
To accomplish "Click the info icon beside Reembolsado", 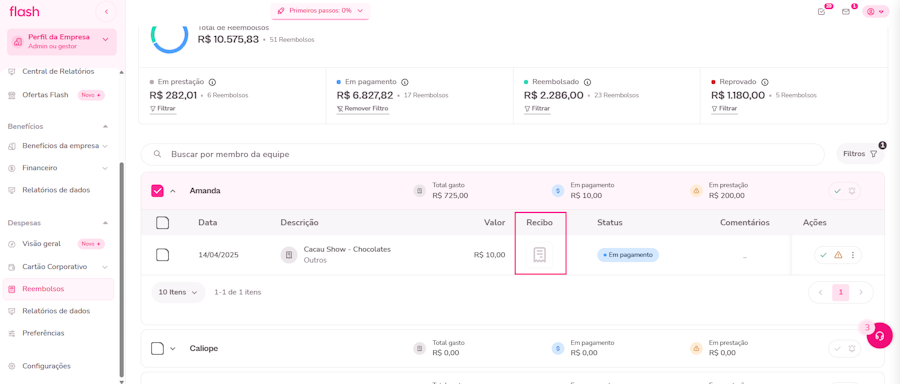I will tap(588, 82).
